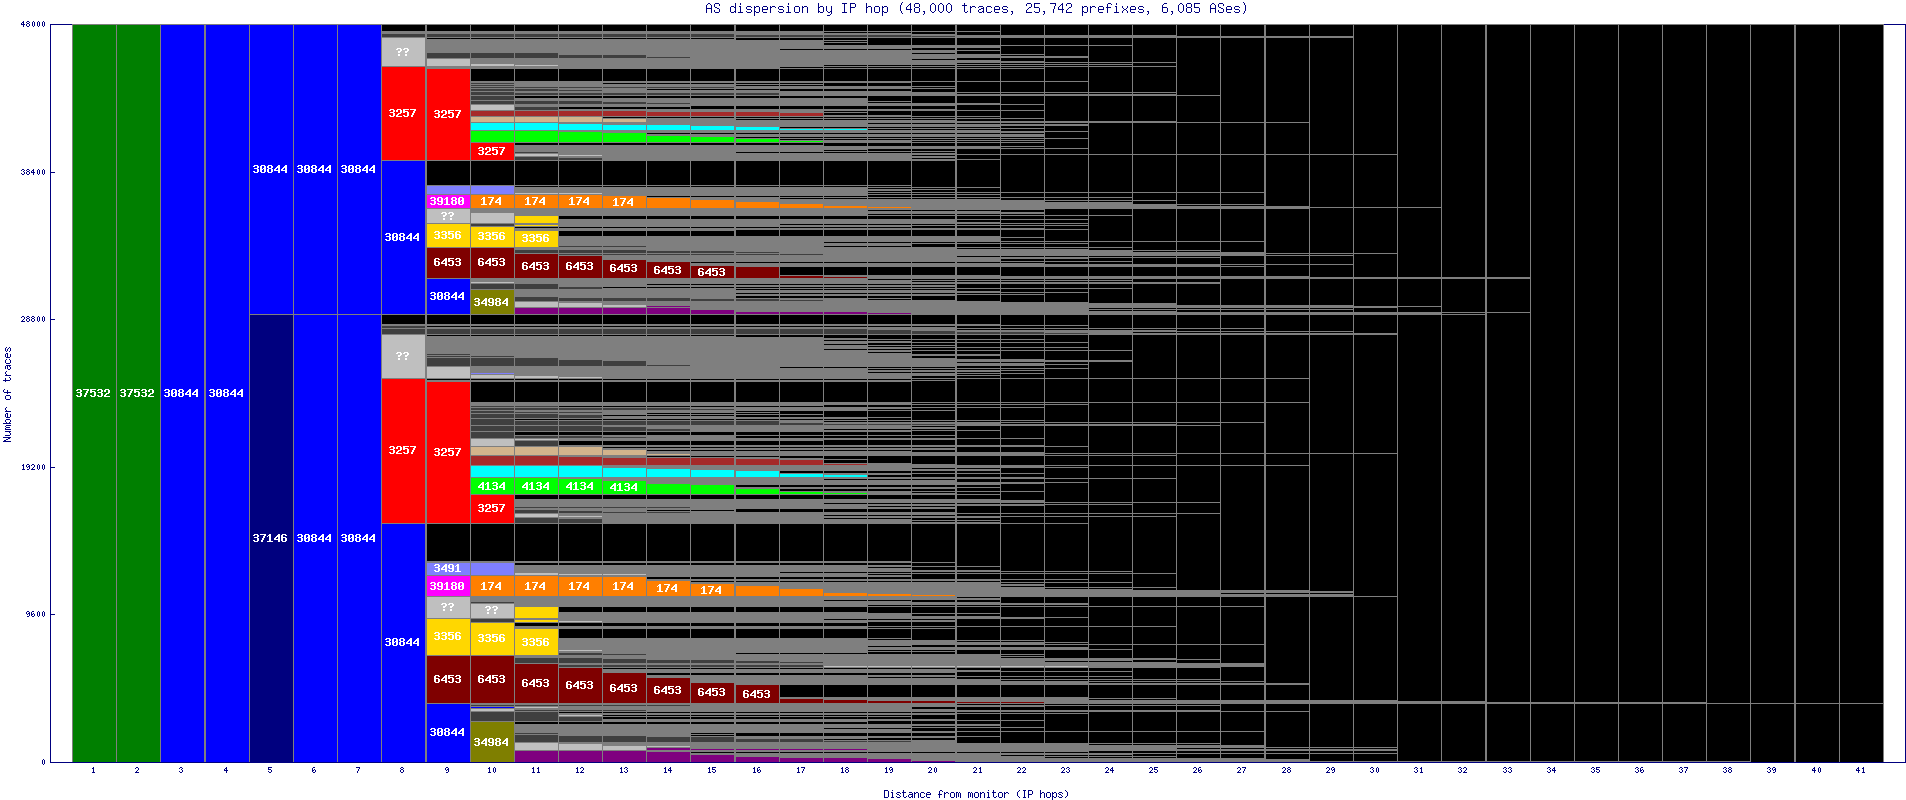Select the green 4134 block at hop 10
Image resolution: width=1906 pixels, height=800 pixels.
coord(491,486)
